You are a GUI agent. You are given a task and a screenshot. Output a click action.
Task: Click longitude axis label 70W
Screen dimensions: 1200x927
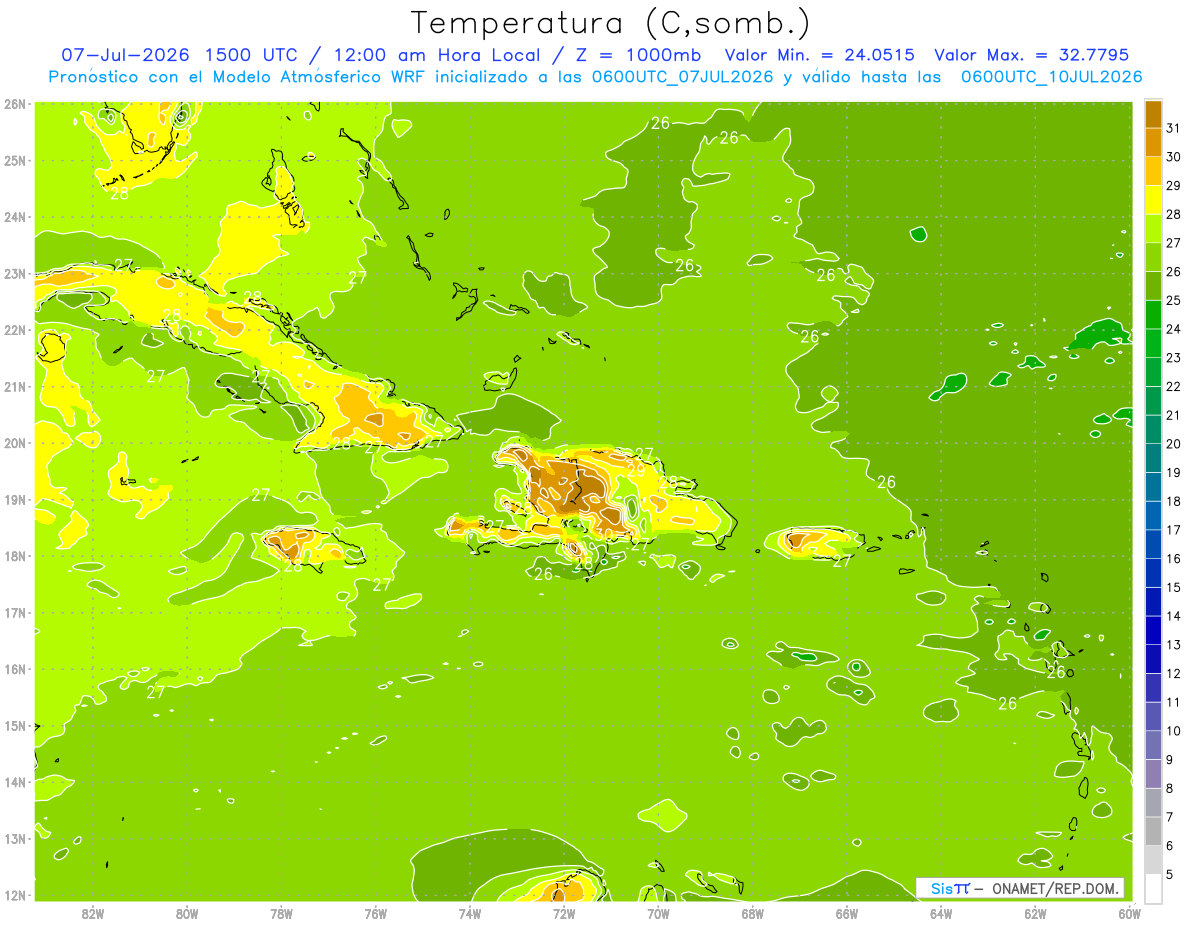[x=658, y=913]
